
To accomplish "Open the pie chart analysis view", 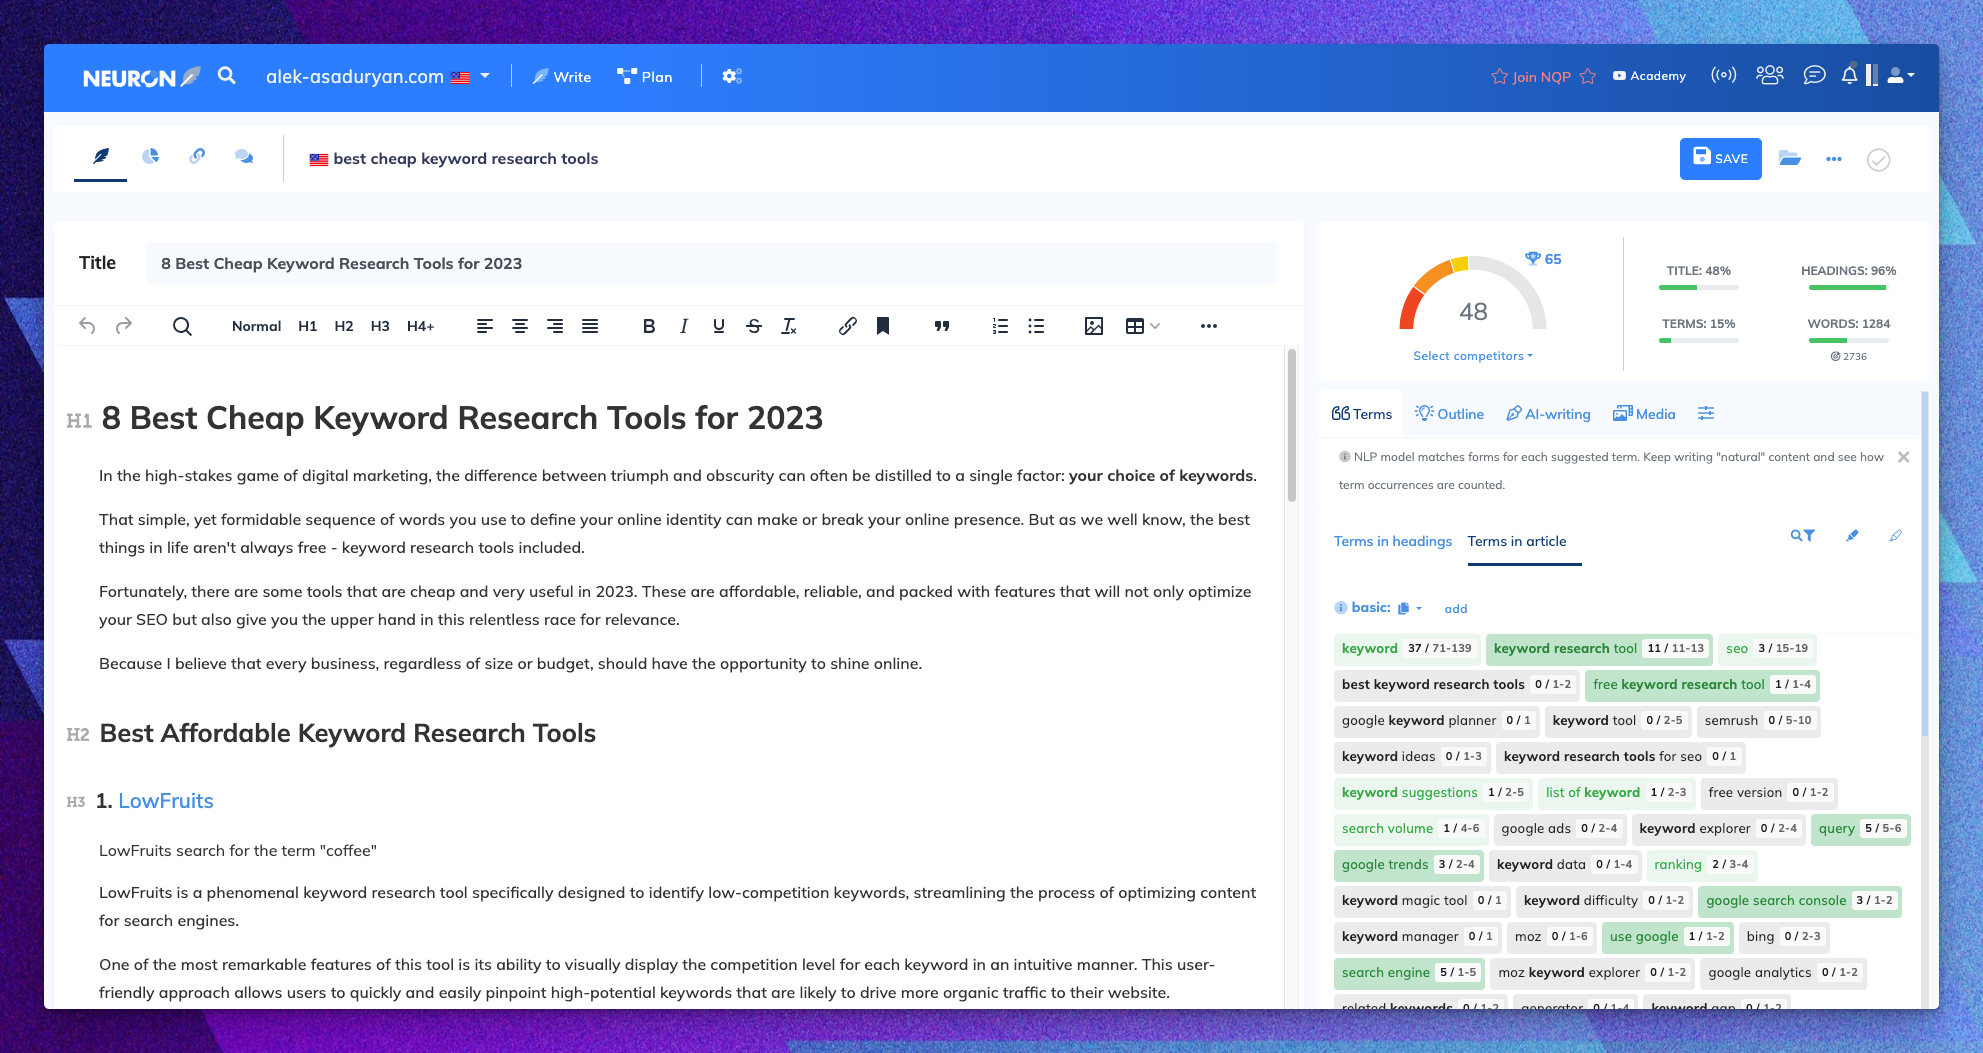I will pos(150,156).
